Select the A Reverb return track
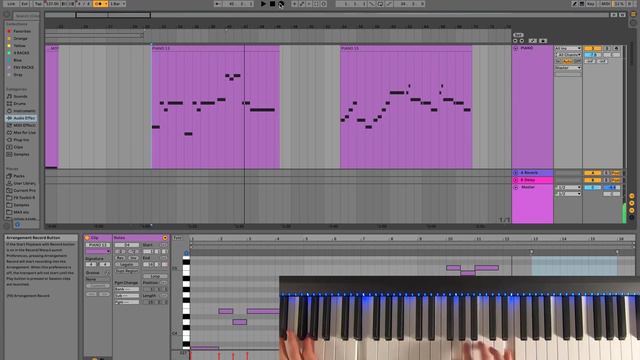This screenshot has width=640, height=360. click(533, 173)
